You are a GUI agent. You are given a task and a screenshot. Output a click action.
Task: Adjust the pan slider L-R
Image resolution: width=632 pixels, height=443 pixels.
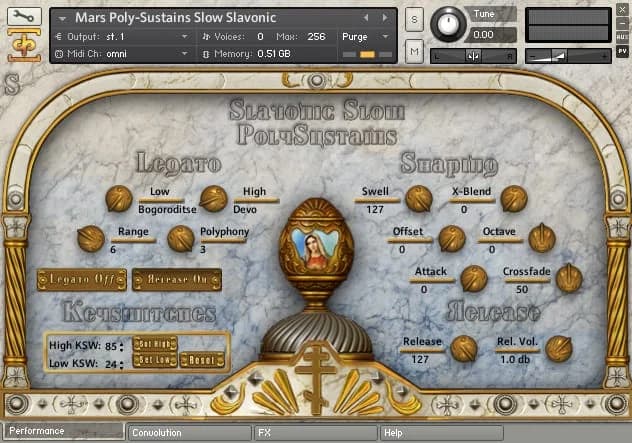coord(474,56)
